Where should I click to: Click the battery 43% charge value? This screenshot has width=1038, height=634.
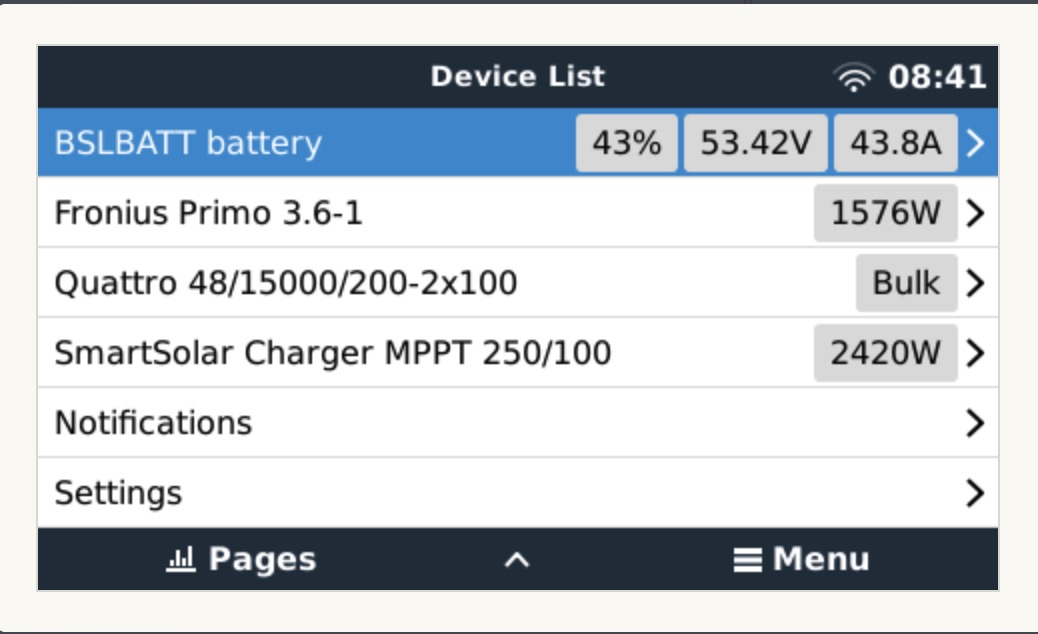627,143
